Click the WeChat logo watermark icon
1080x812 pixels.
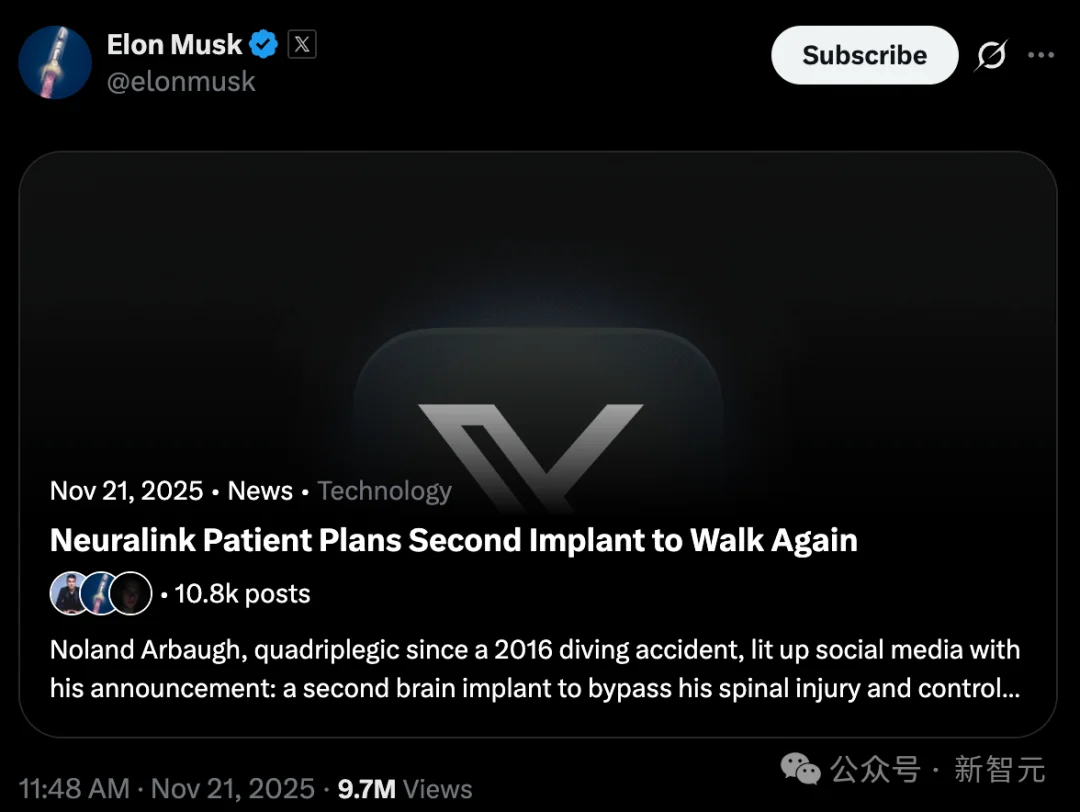pos(801,769)
